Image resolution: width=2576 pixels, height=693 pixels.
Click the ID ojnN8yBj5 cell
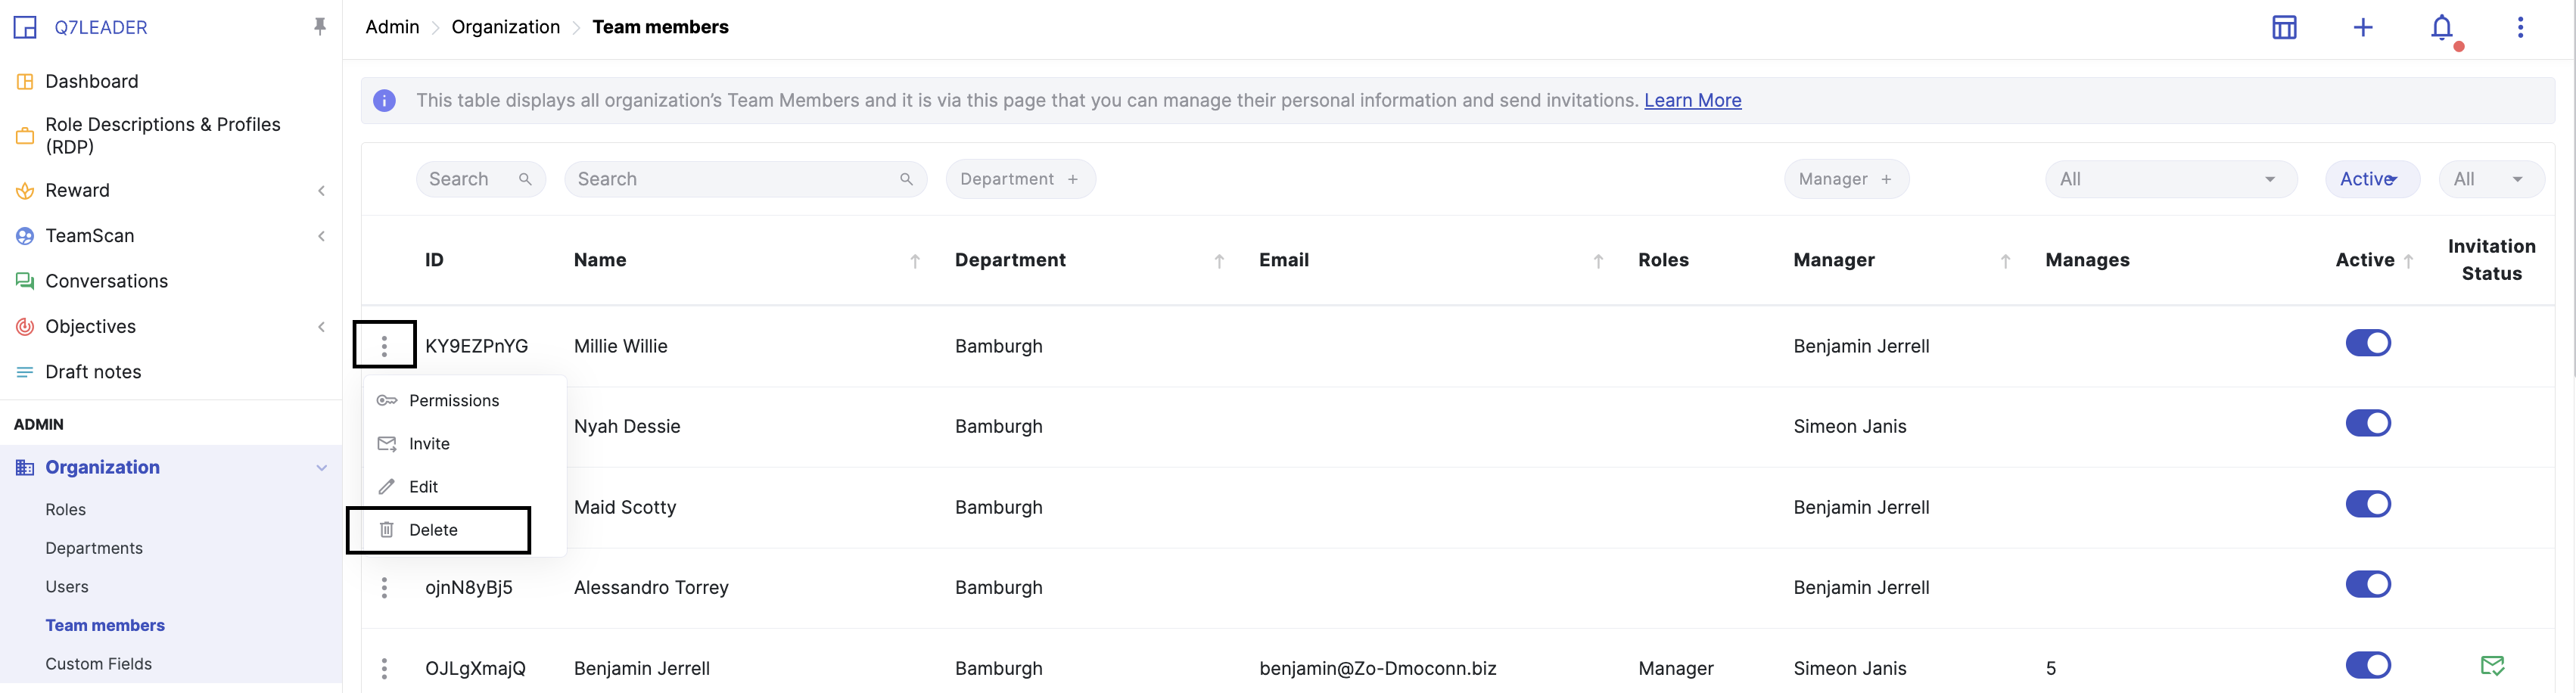469,588
